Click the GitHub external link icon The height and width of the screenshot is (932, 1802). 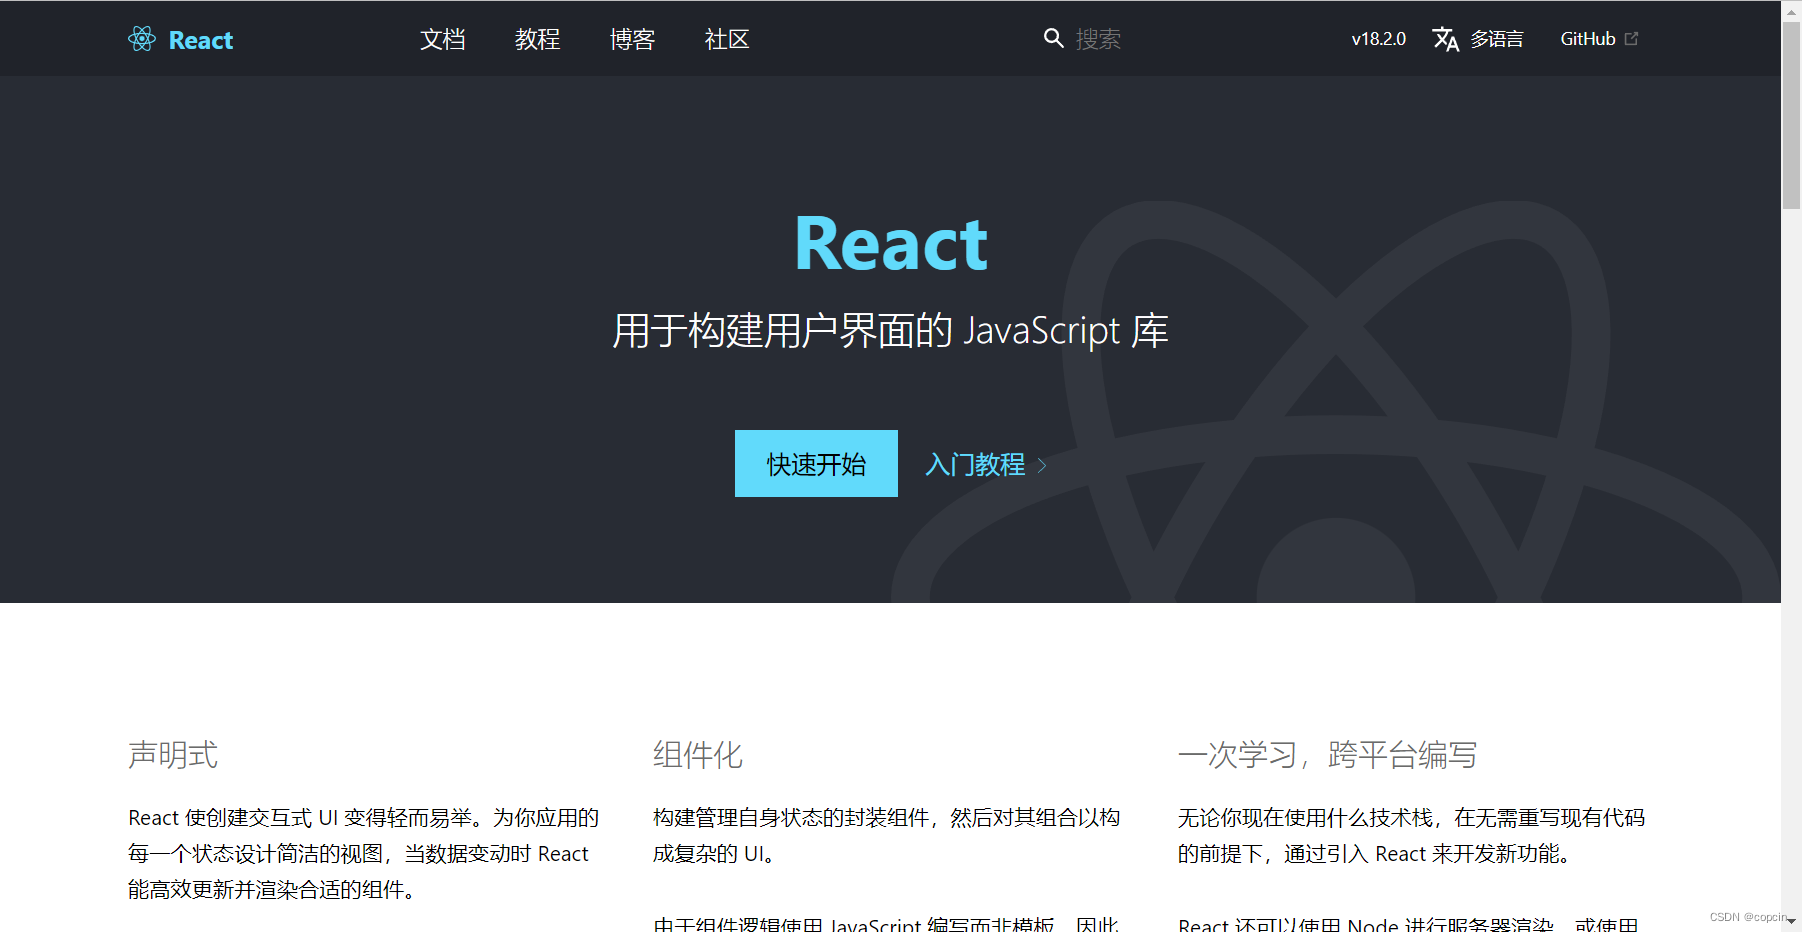tap(1631, 39)
